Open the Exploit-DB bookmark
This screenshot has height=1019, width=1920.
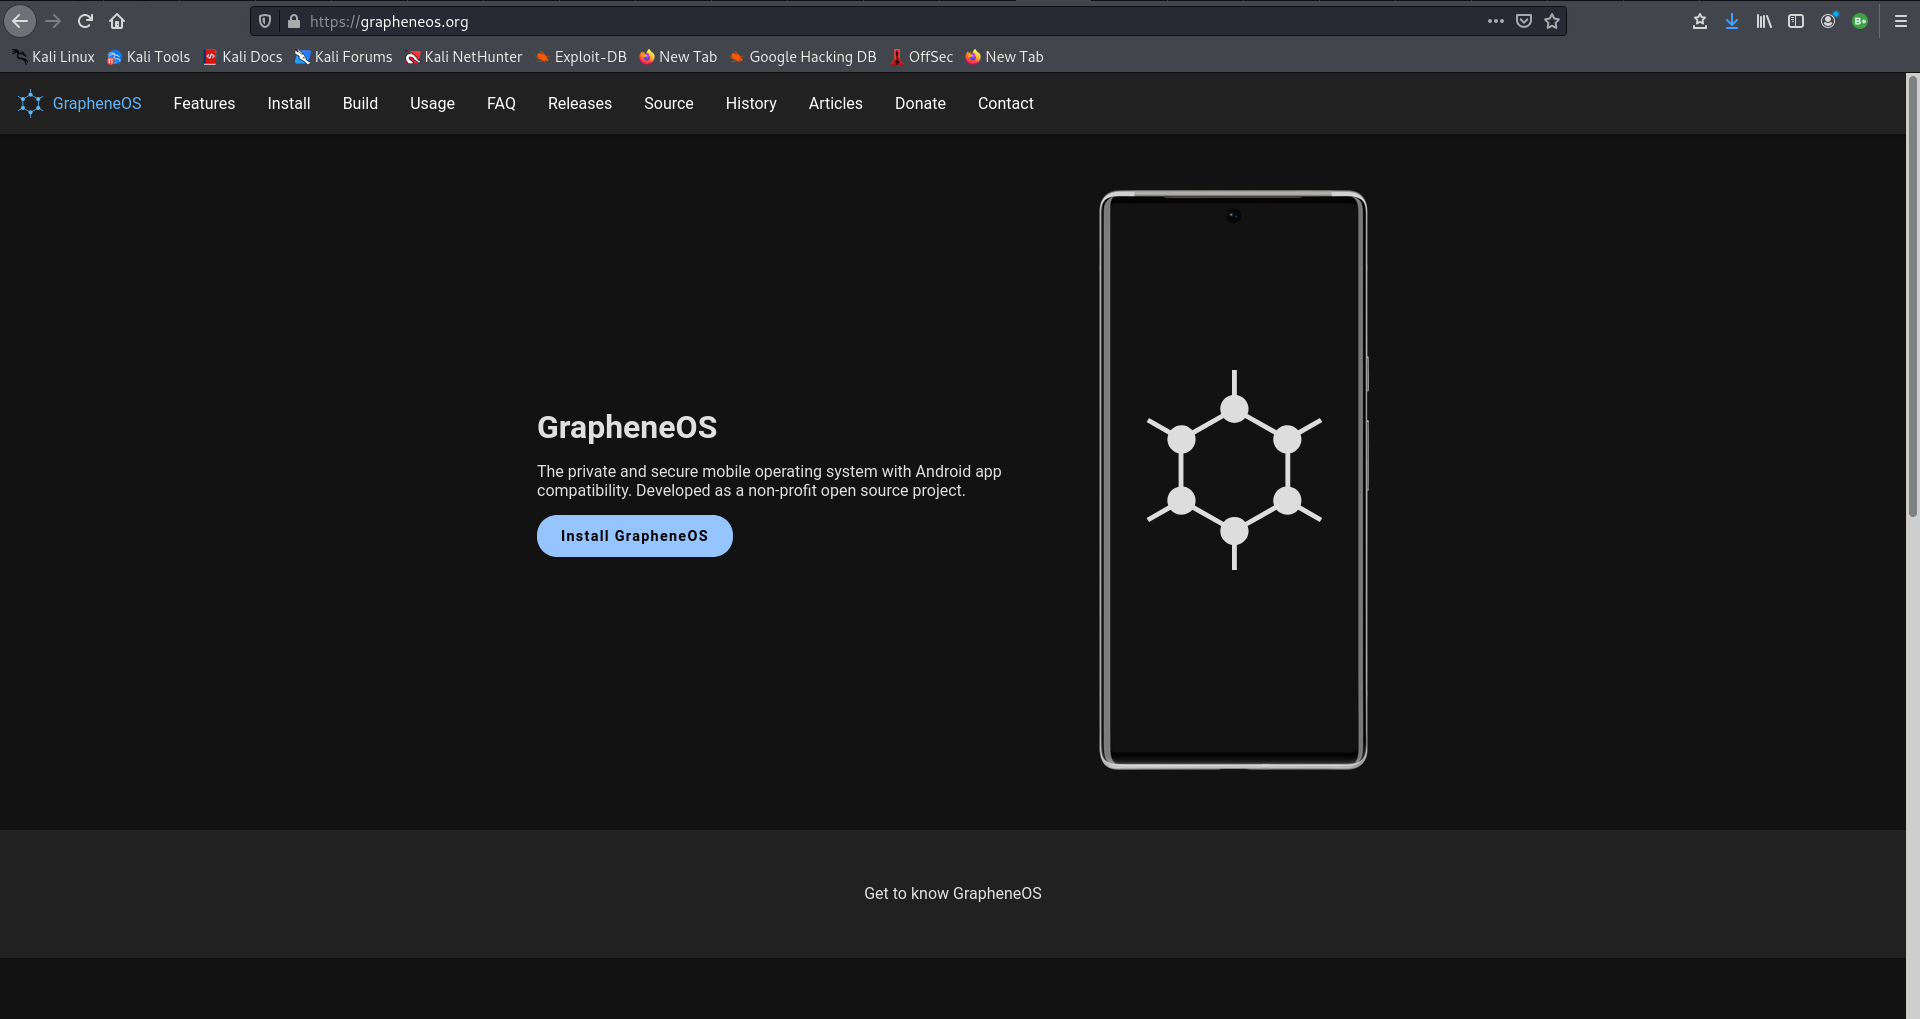(x=581, y=57)
